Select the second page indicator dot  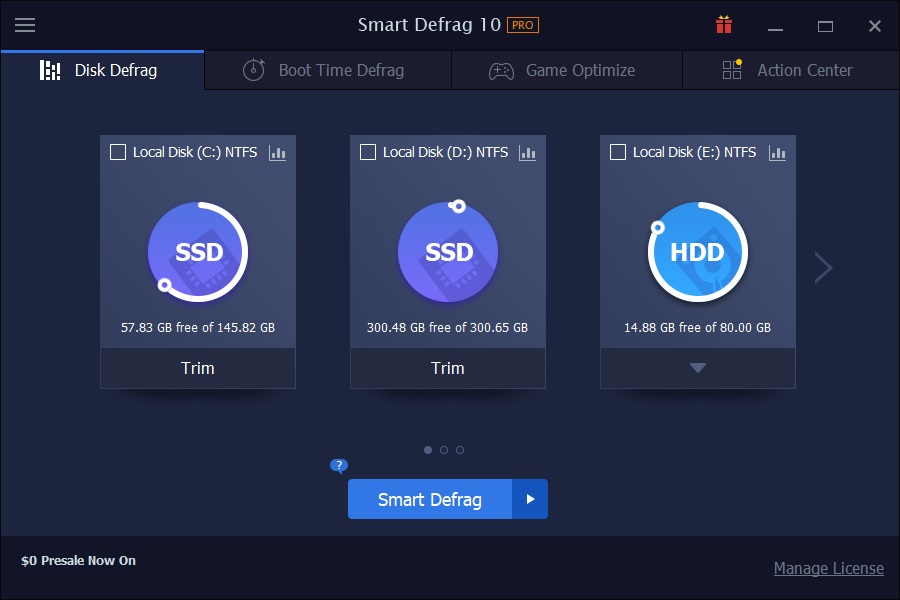tap(444, 450)
